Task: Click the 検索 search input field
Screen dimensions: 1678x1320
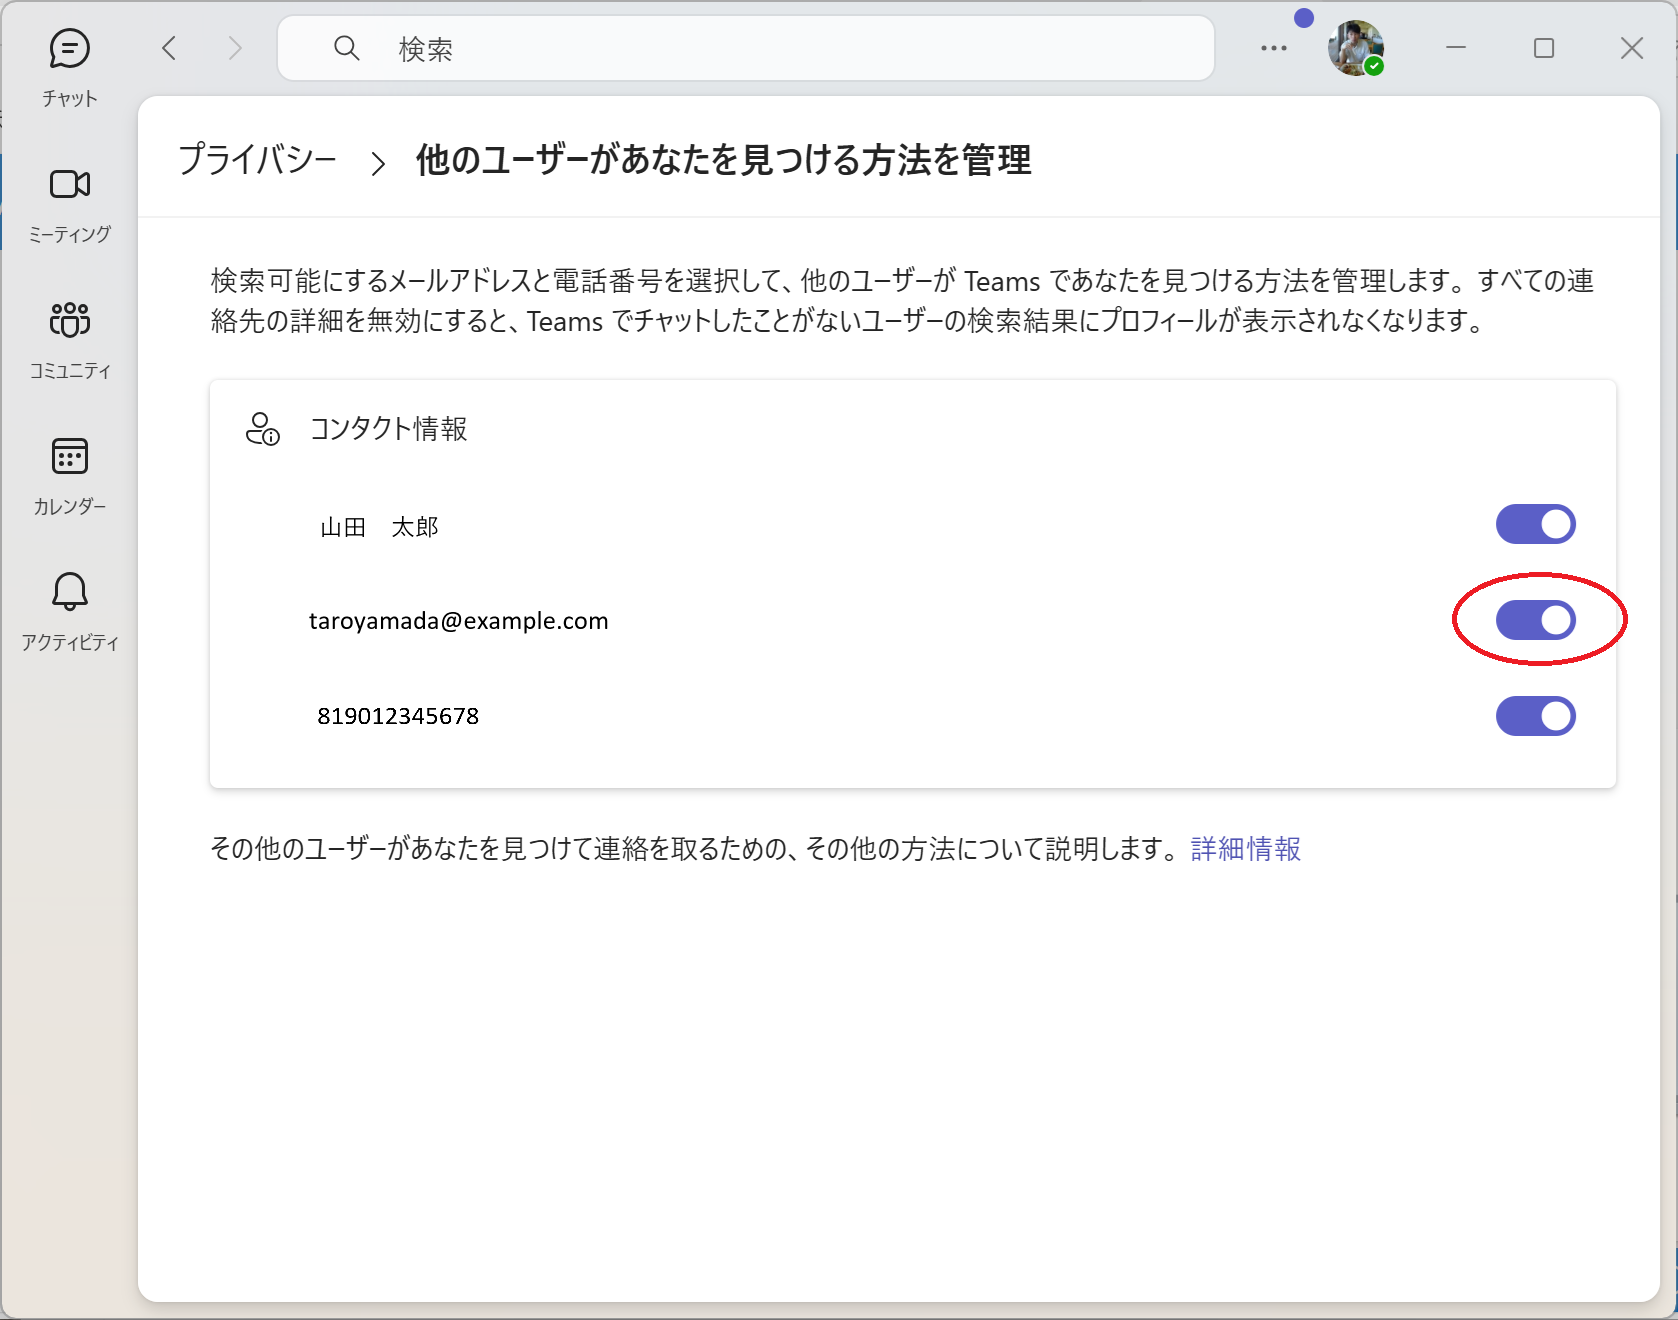Action: (780, 48)
